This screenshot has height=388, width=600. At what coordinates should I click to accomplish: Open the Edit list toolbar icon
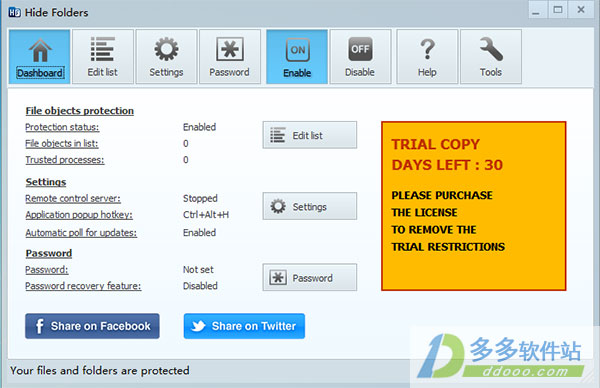coord(103,57)
